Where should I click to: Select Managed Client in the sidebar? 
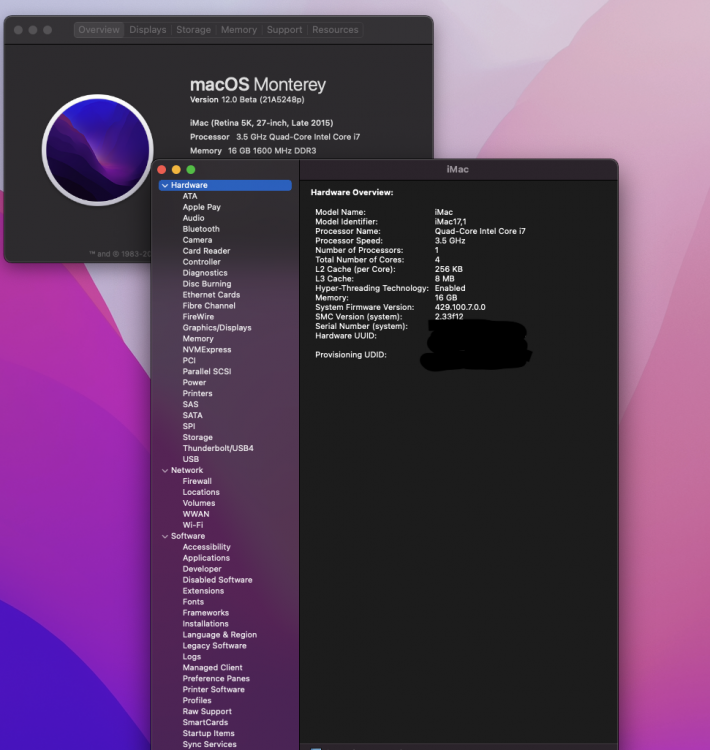tap(212, 668)
